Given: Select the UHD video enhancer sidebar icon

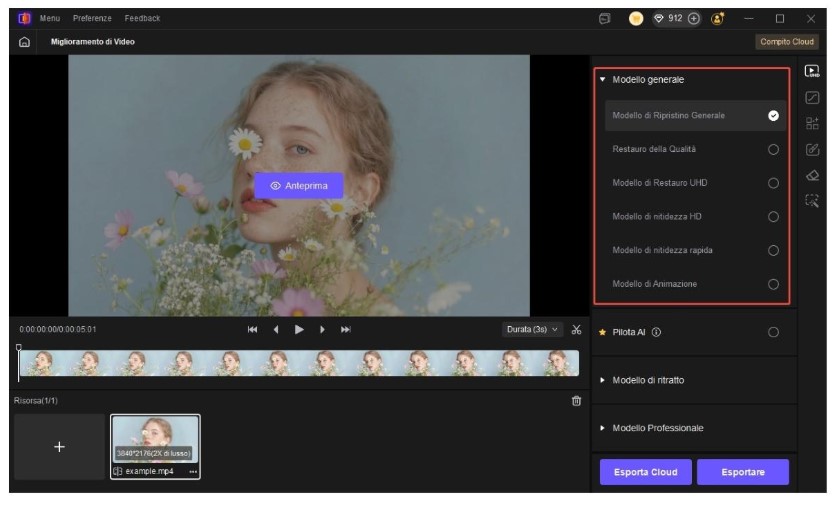Looking at the screenshot, I should pos(812,71).
